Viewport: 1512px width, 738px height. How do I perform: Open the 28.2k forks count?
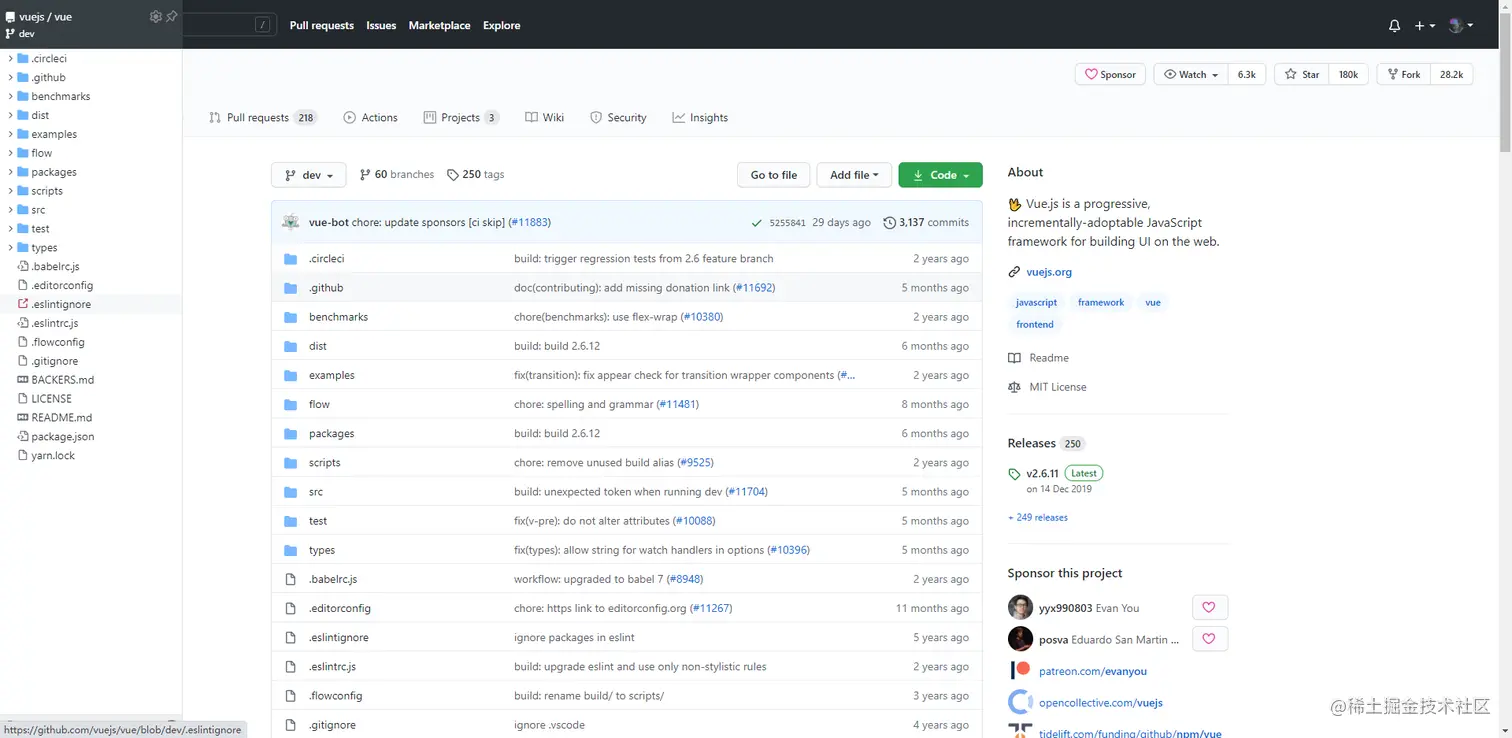coord(1451,74)
